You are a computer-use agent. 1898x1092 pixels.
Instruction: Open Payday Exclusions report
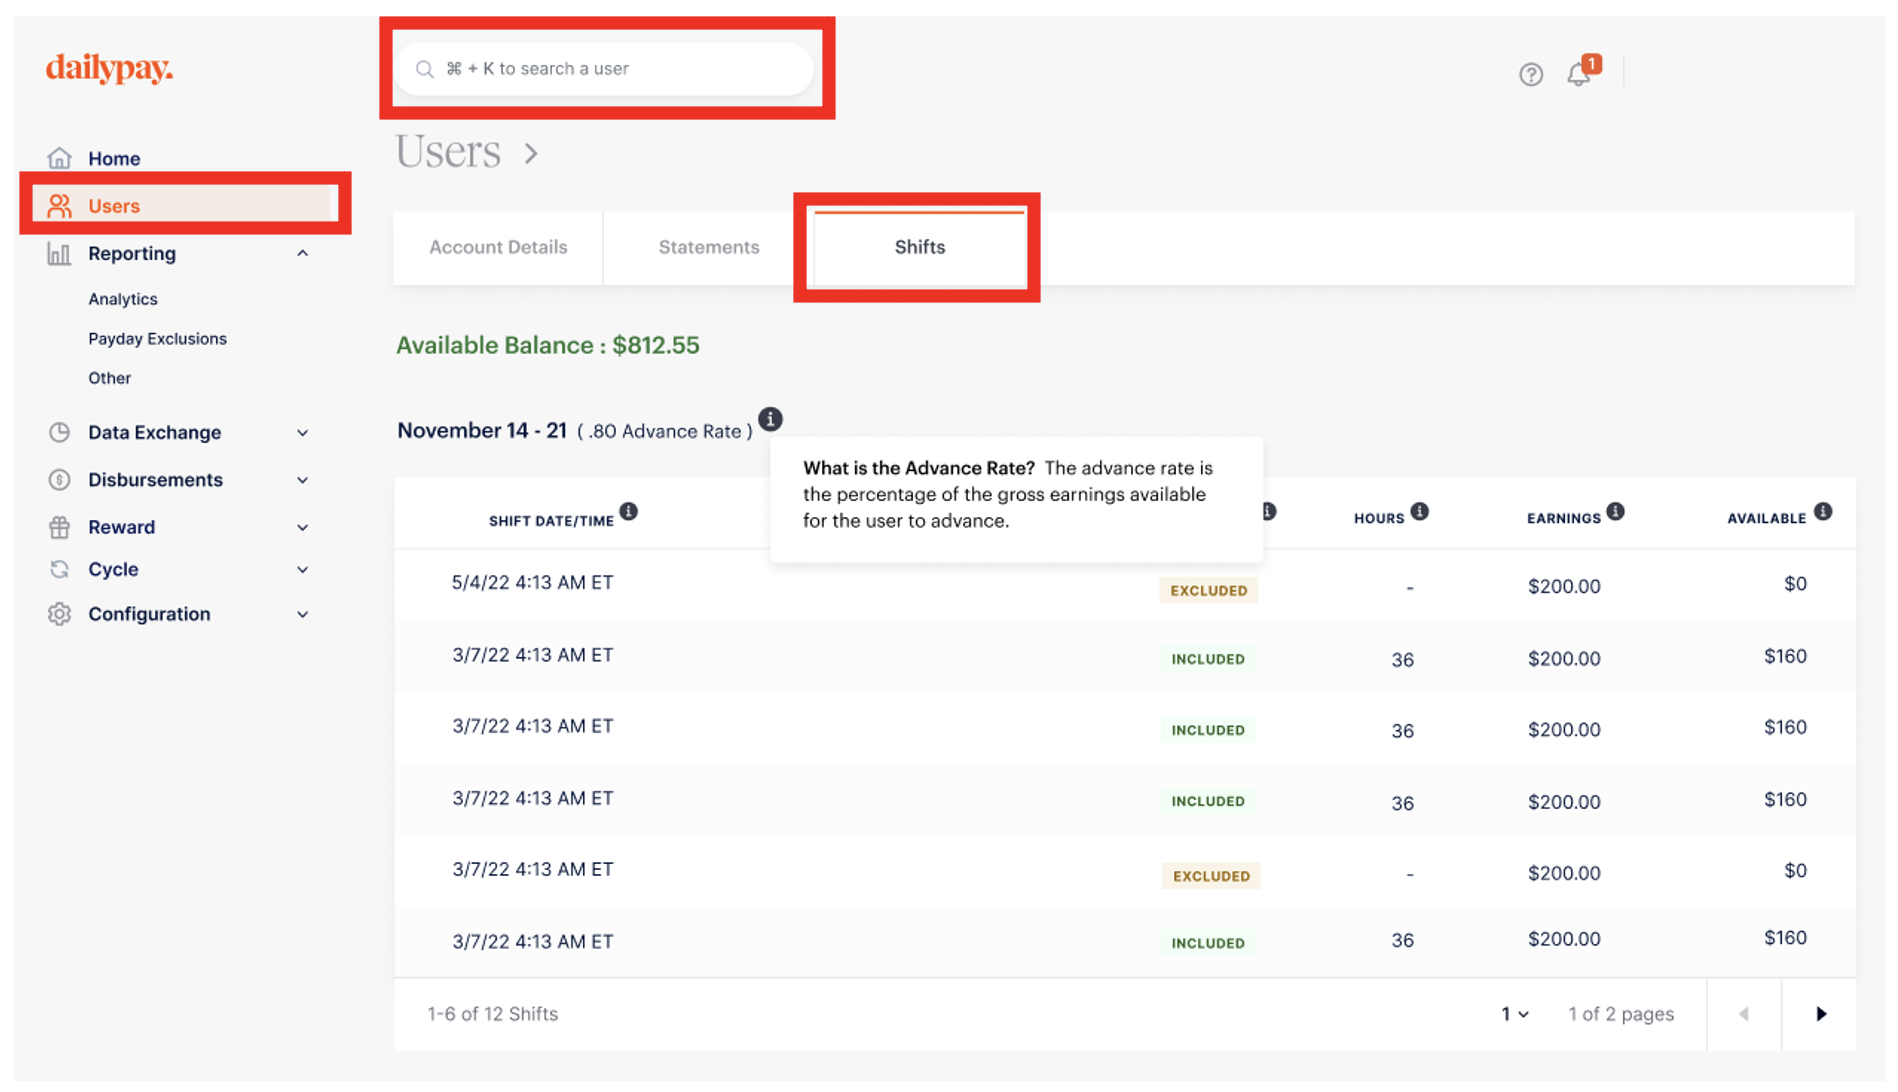point(157,339)
